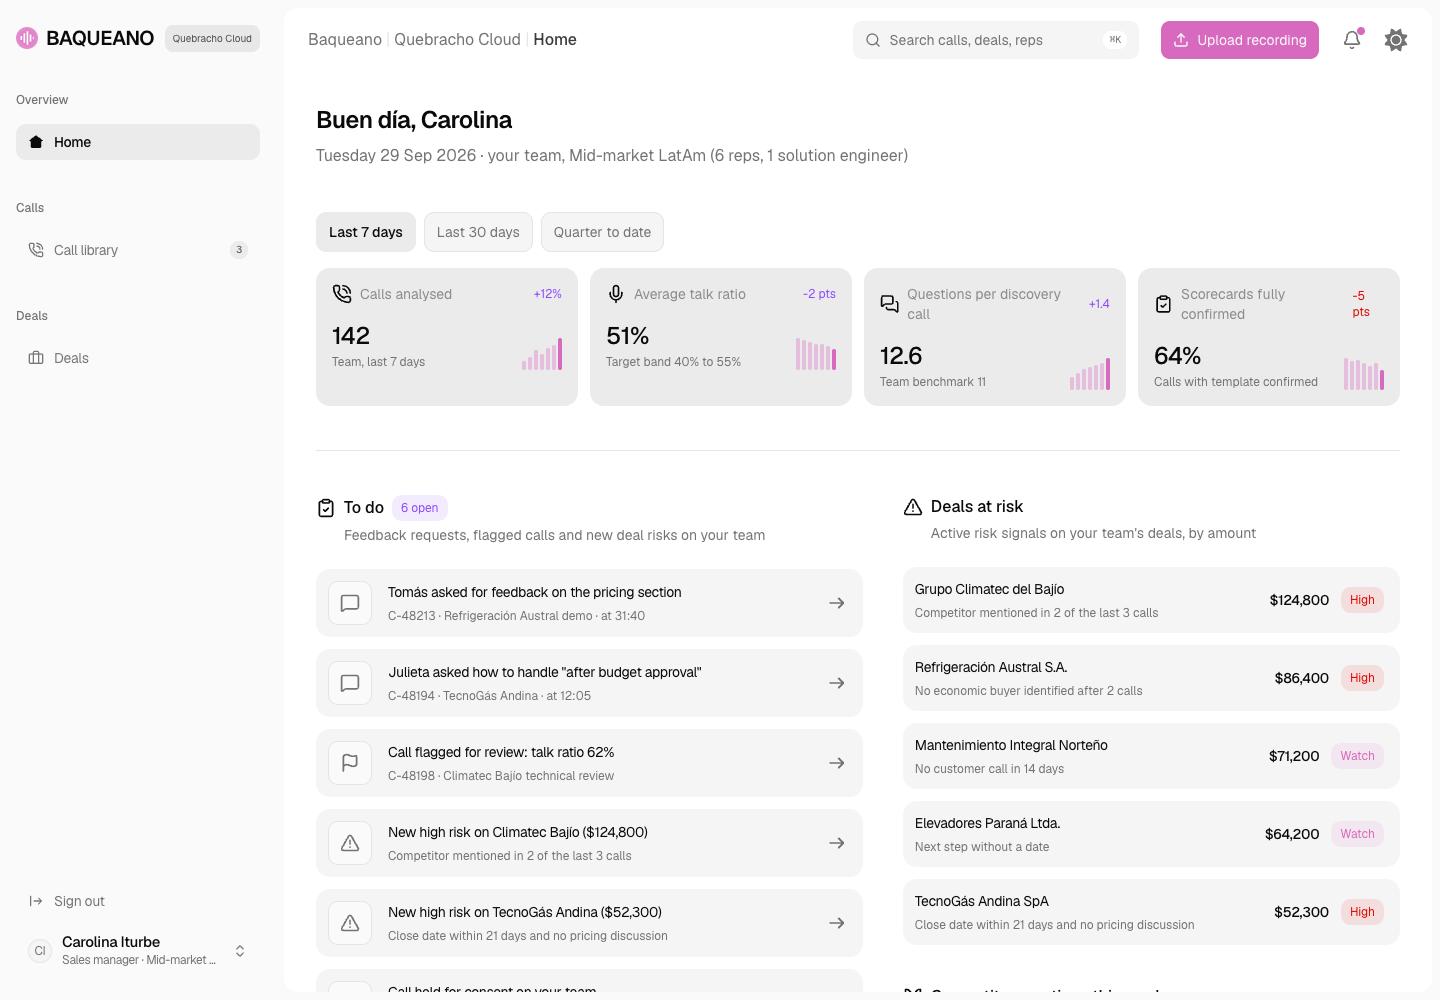This screenshot has height=1000, width=1440.
Task: Click the High badge for Refrigeración Austral
Action: tap(1362, 678)
